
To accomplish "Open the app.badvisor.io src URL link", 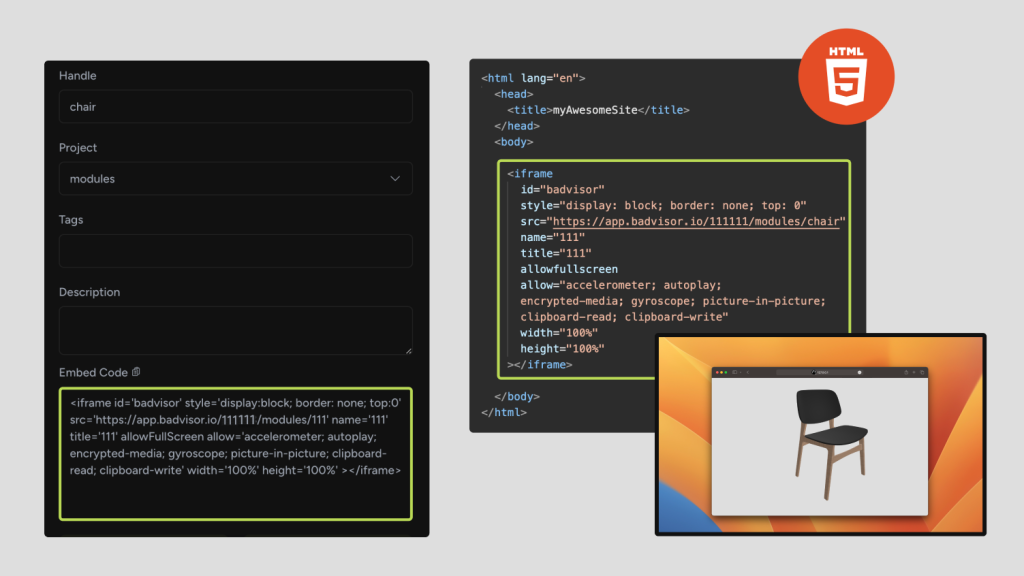I will 696,221.
